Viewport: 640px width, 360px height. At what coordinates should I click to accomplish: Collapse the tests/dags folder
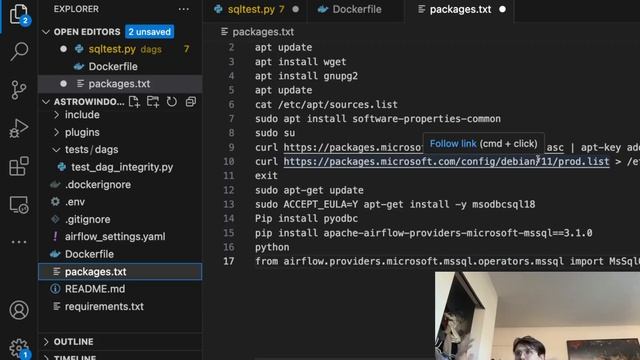56,149
